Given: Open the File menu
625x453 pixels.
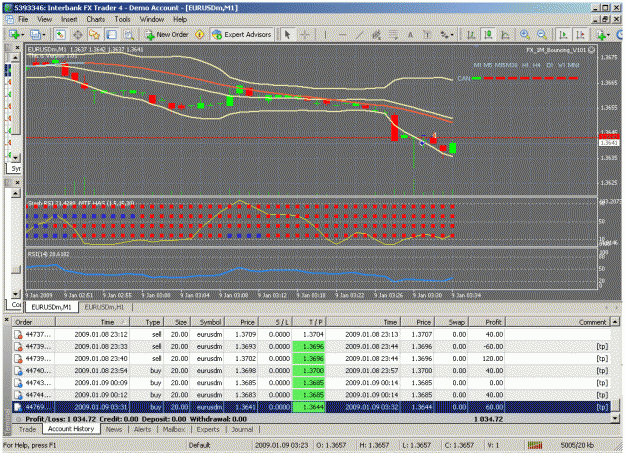Looking at the screenshot, I should tap(23, 19).
